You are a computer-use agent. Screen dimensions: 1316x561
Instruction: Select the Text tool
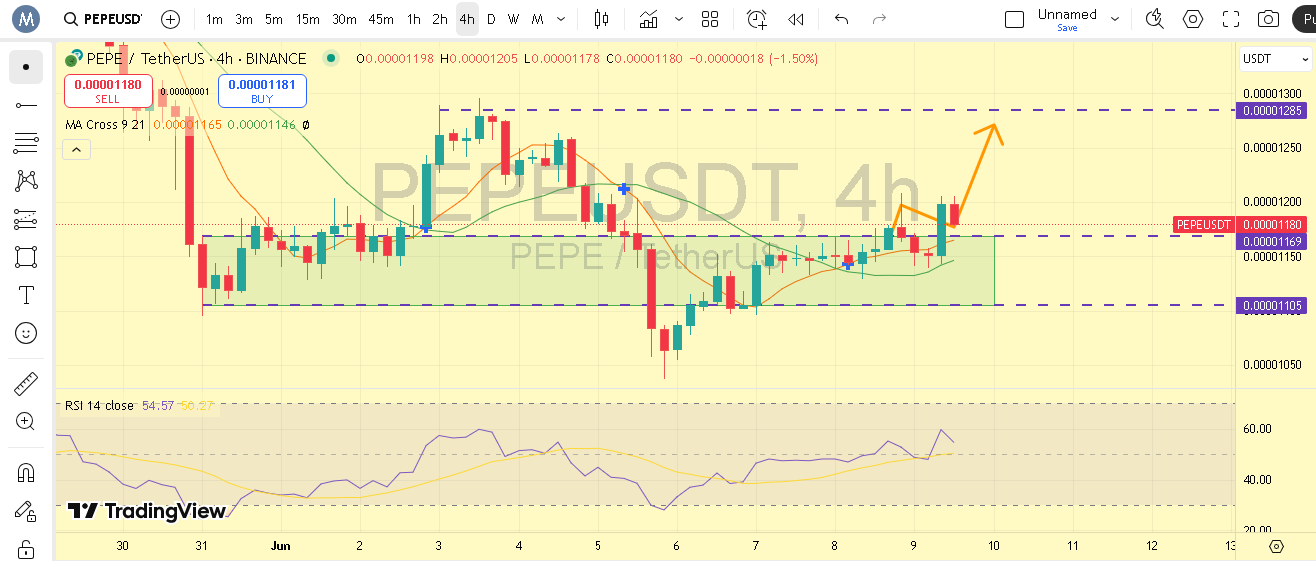[26, 295]
